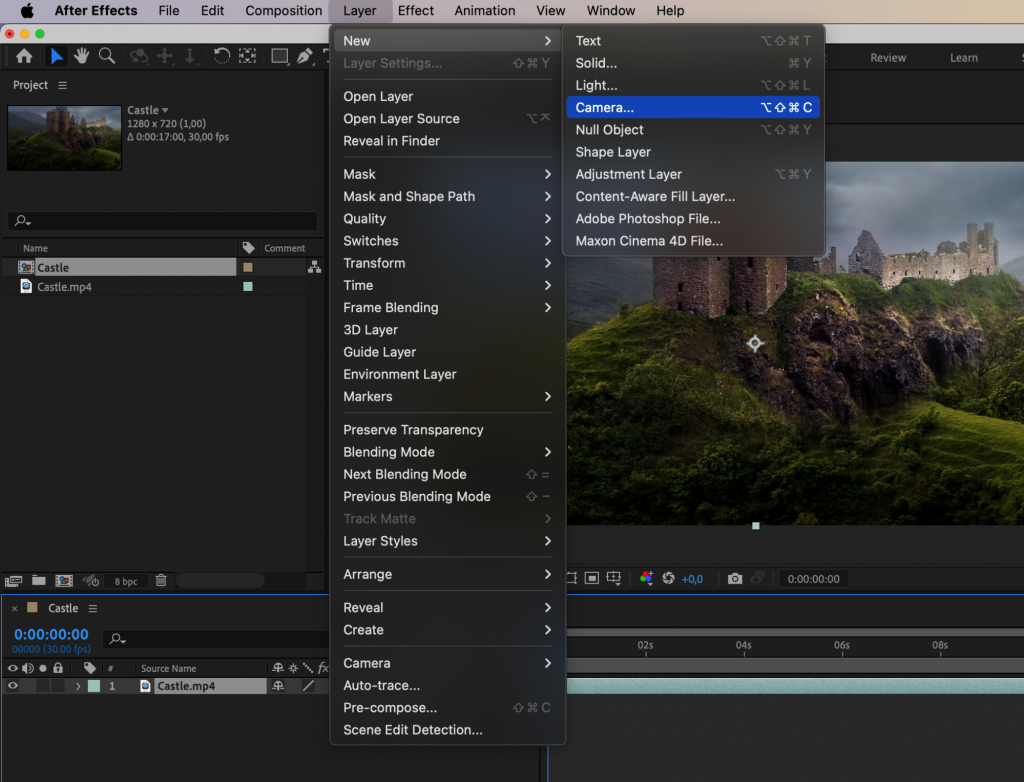Viewport: 1024px width, 782px height.
Task: Activate the Zoom tool
Action: click(106, 57)
